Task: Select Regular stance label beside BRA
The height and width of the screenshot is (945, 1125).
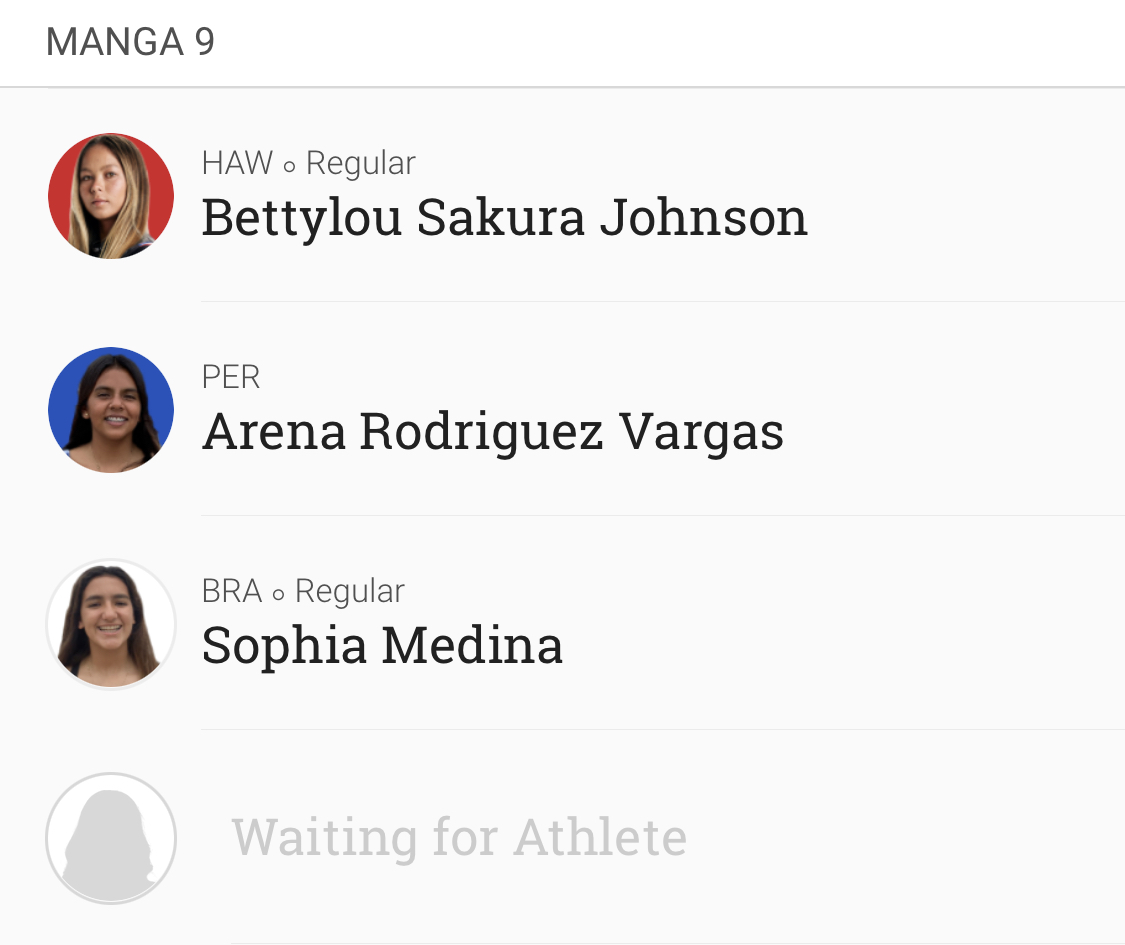Action: (350, 593)
